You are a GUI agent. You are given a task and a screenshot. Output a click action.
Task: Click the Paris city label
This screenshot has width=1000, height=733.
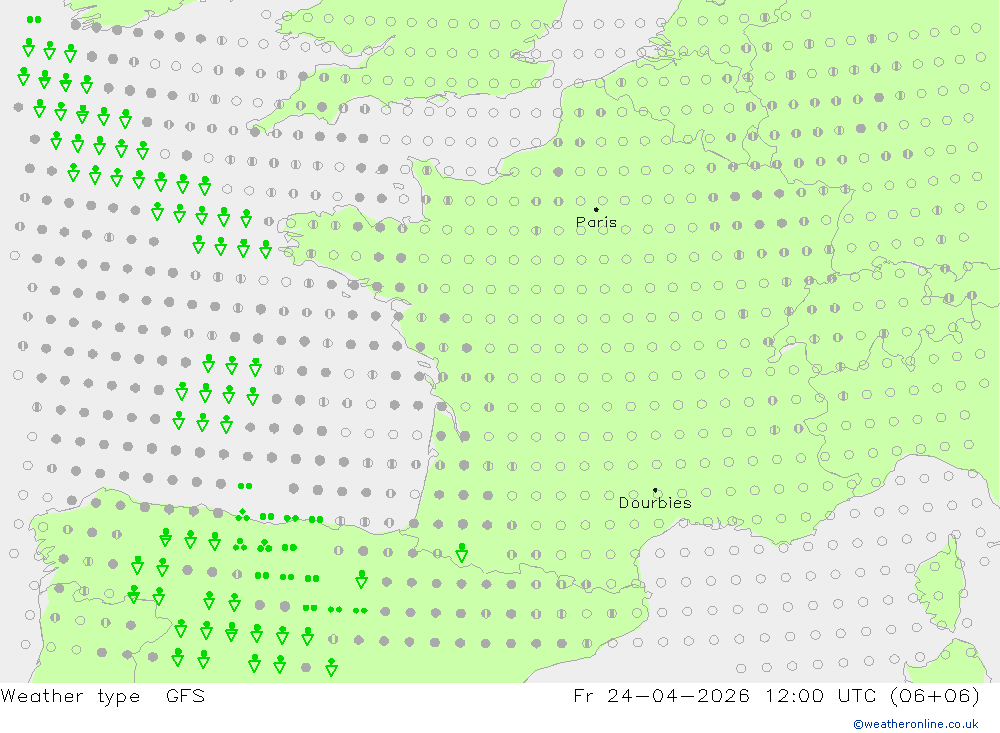596,222
